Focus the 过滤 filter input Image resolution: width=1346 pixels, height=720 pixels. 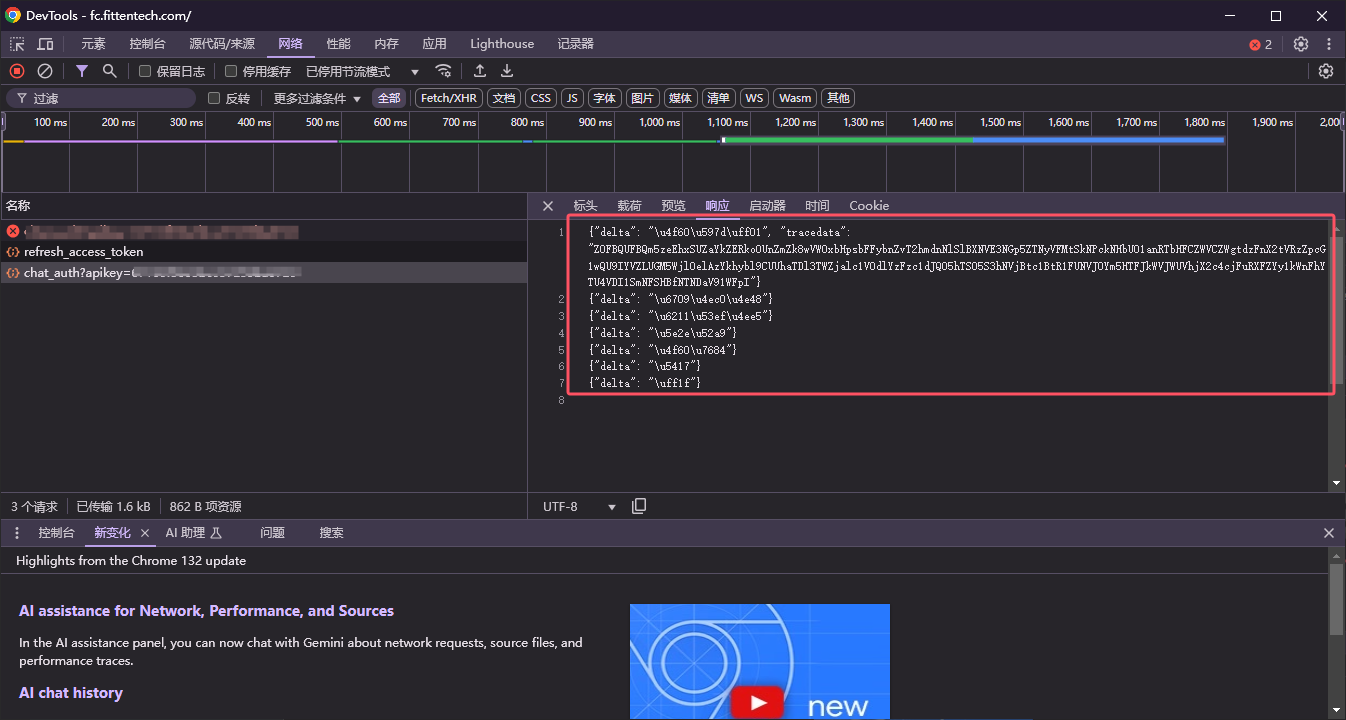click(101, 98)
